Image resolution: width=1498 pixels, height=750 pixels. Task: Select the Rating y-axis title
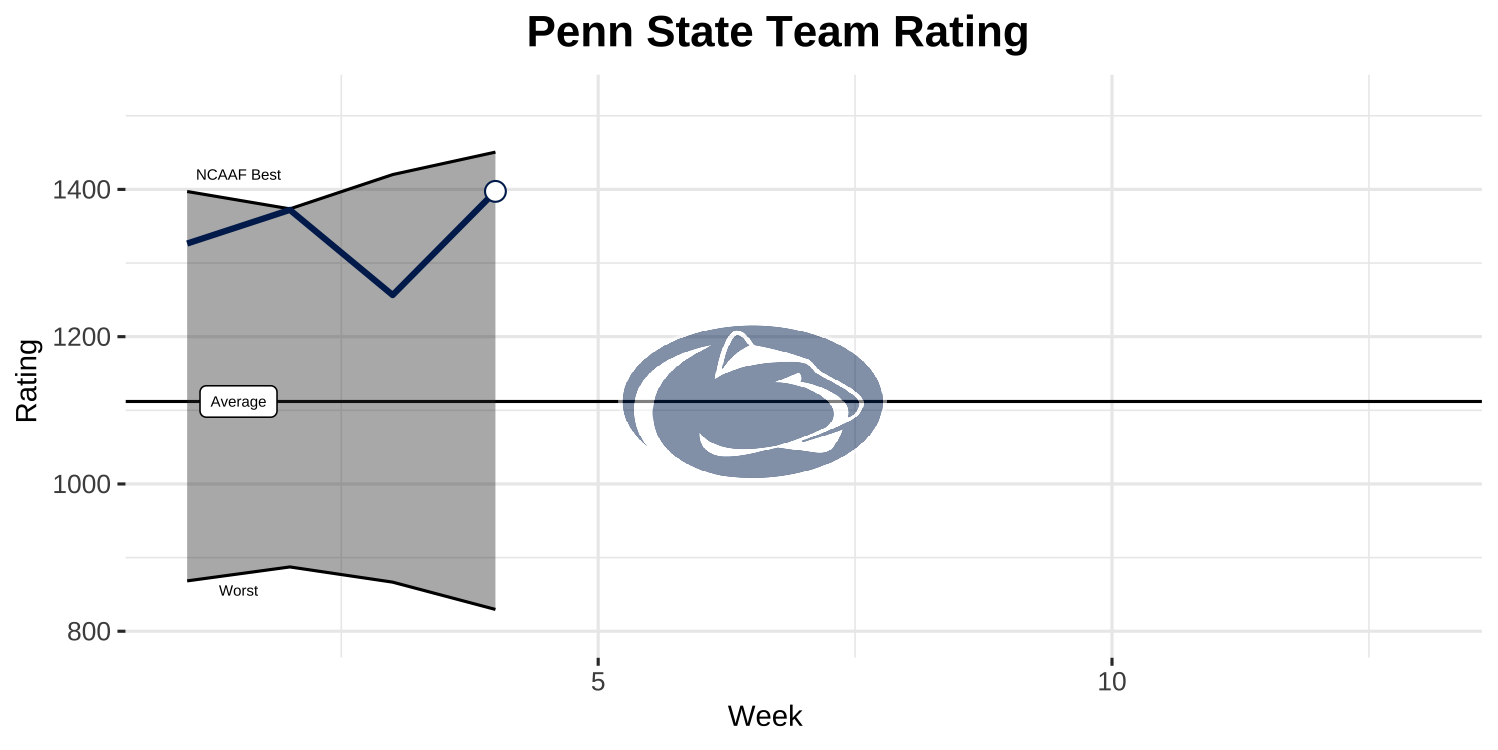[x=27, y=381]
